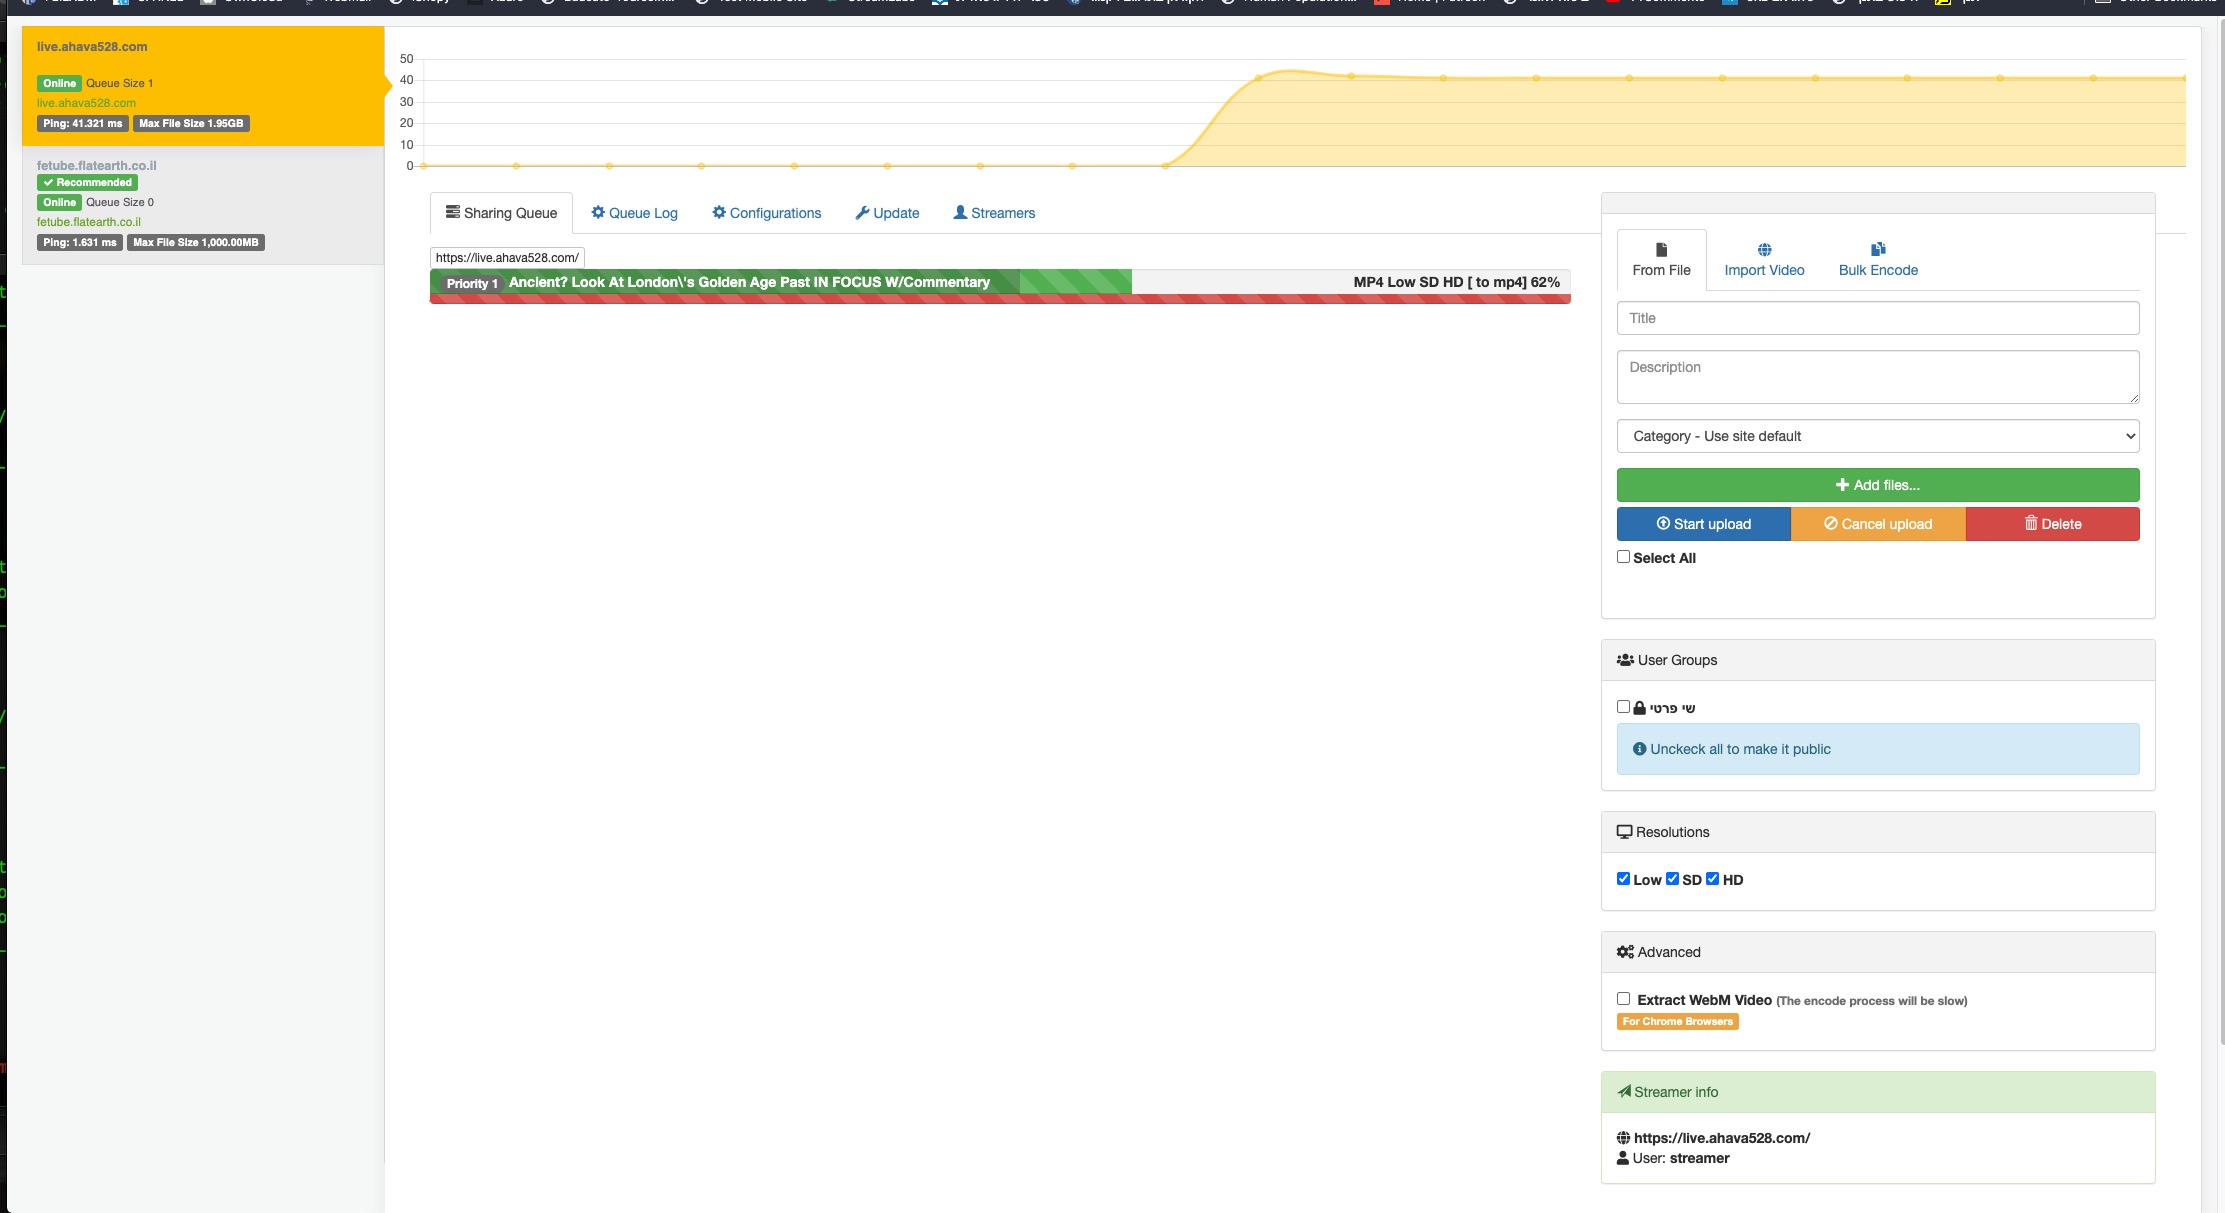Click the user icon beside User: streamer
2225x1213 pixels.
1623,1158
